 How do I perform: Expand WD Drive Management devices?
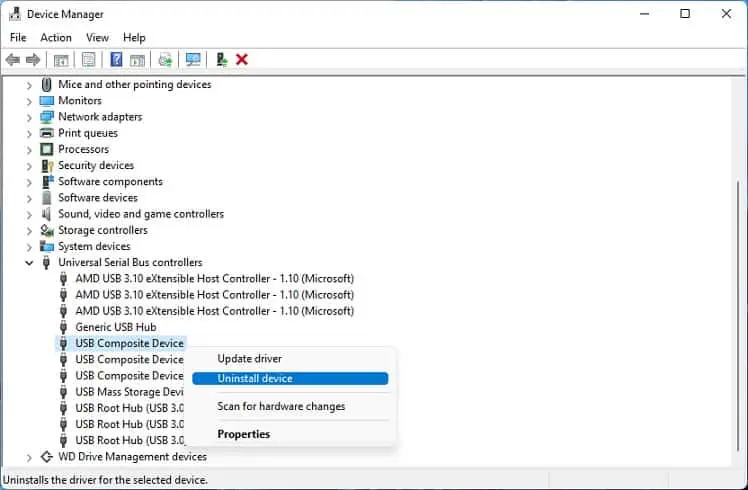[29, 458]
